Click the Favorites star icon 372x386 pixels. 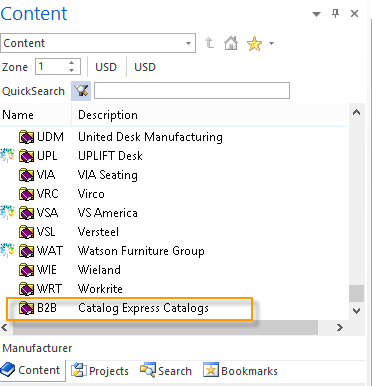click(254, 44)
